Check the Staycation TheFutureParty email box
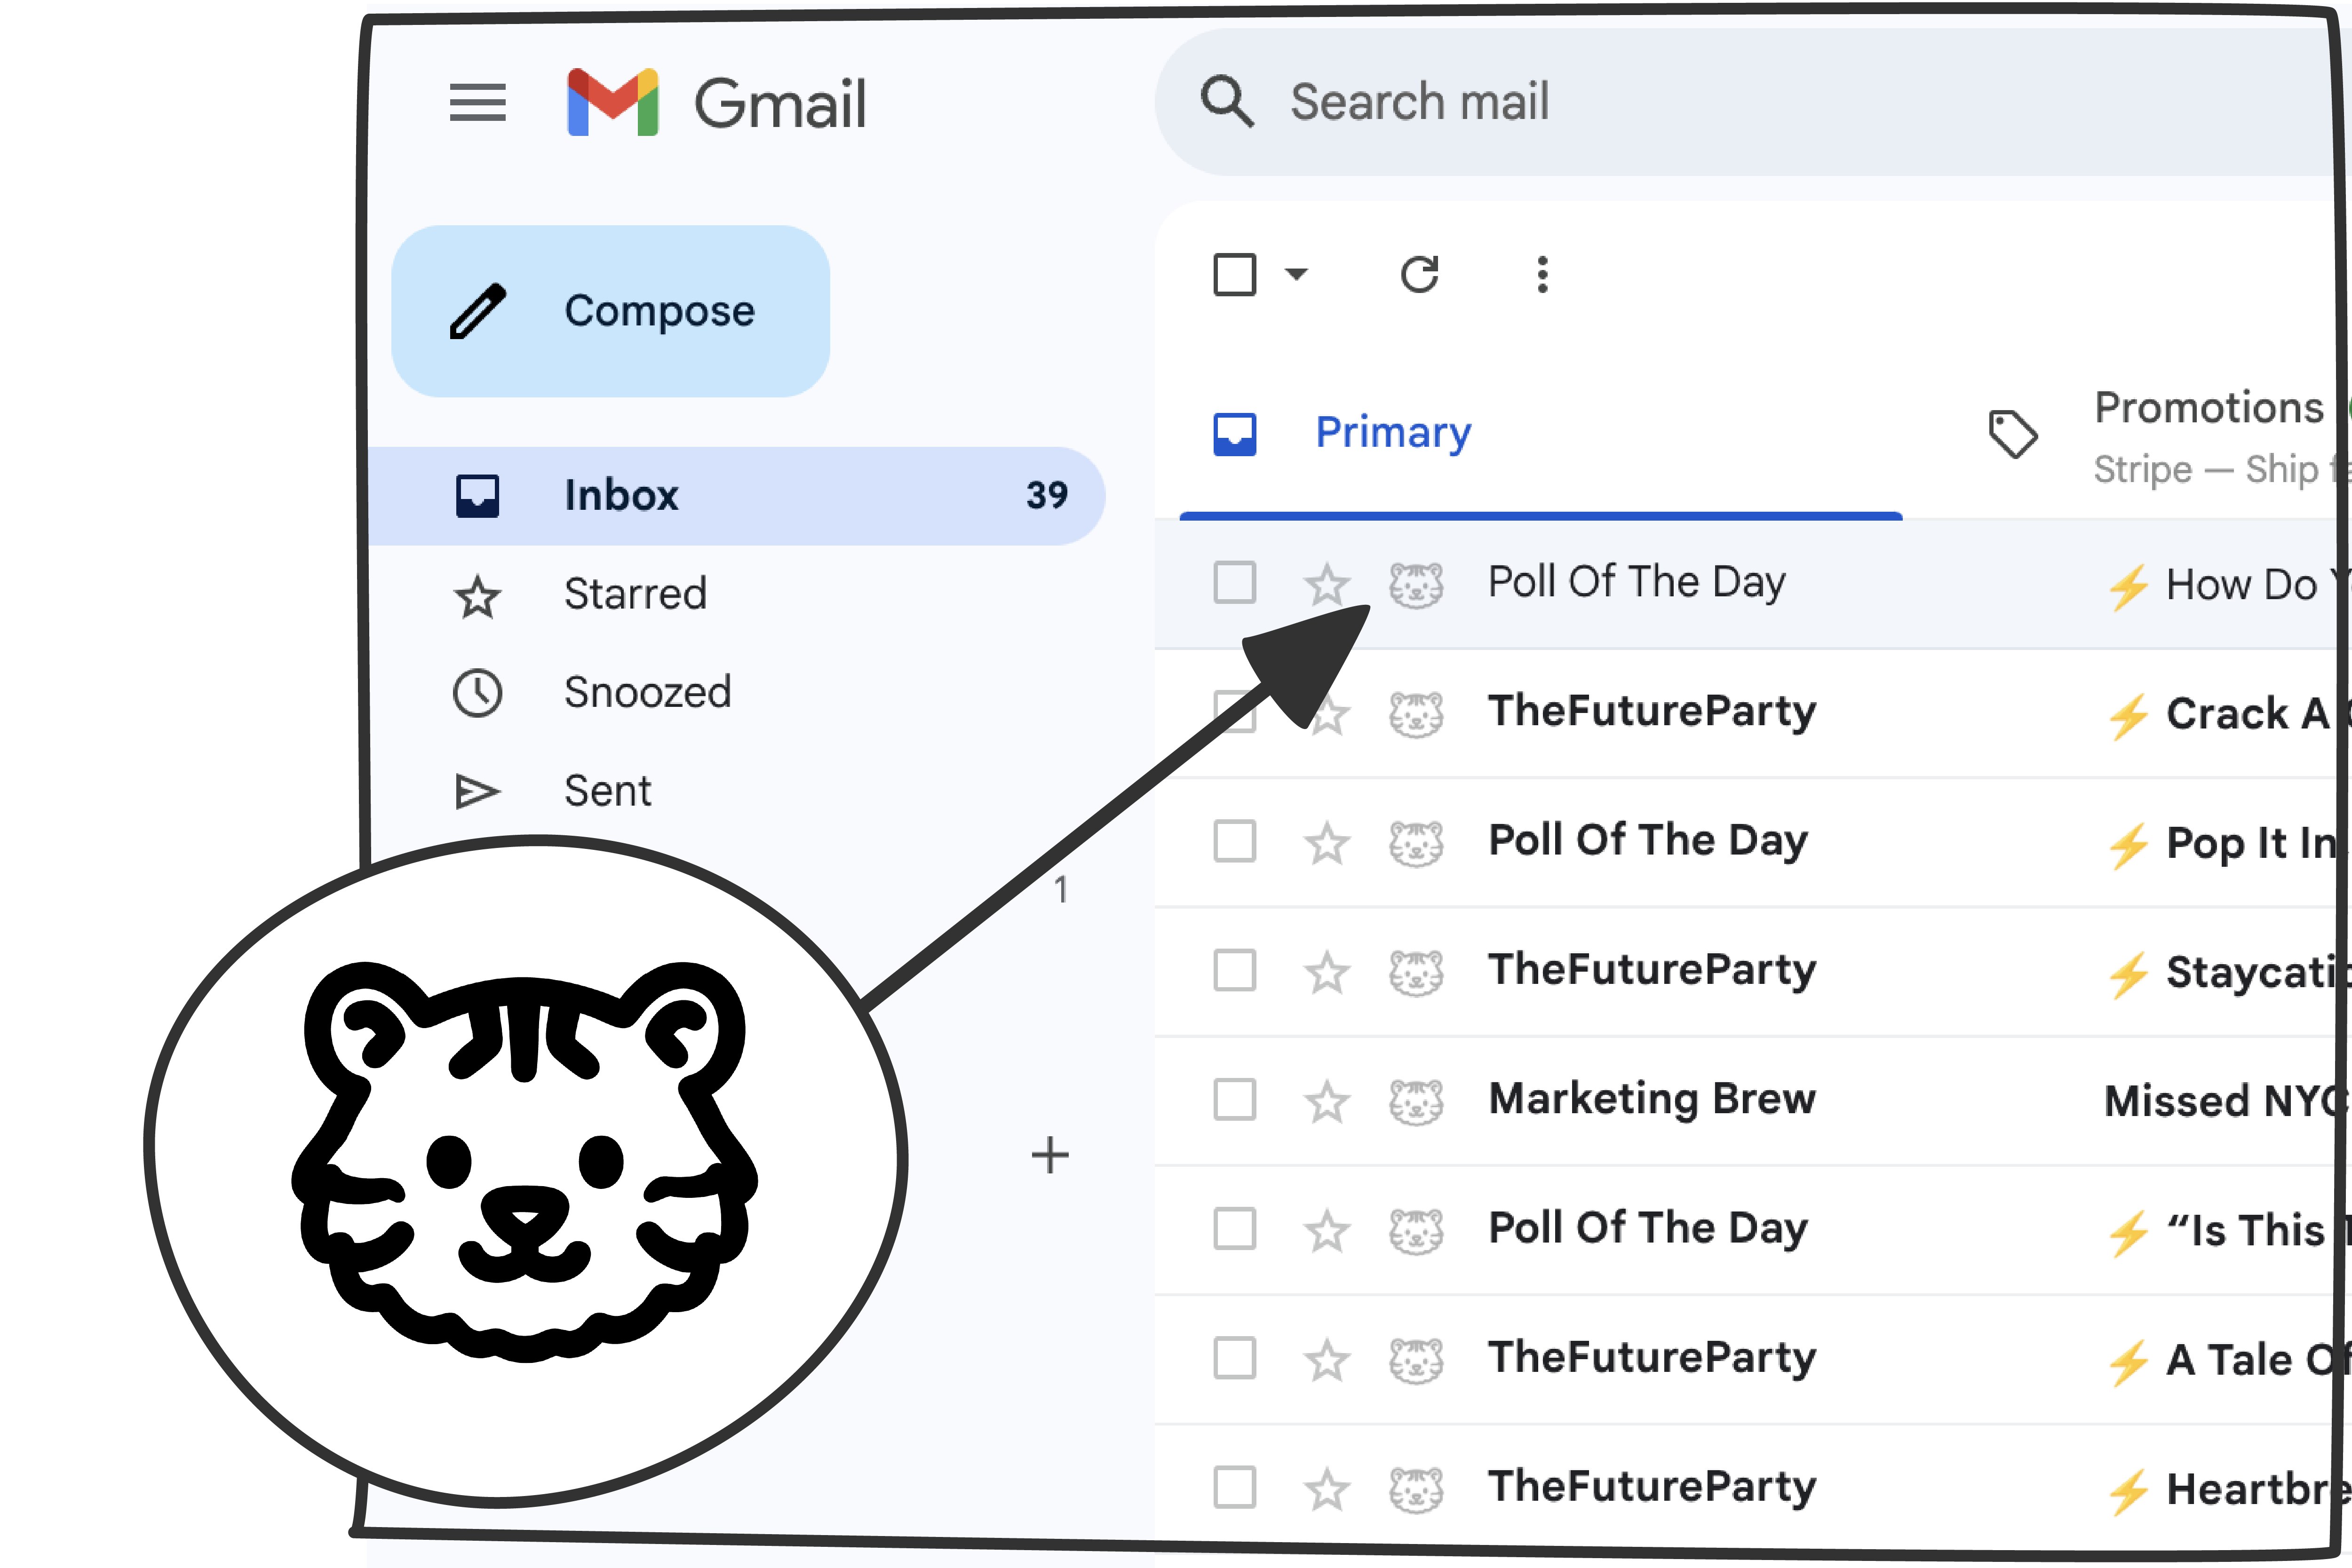 click(1234, 970)
